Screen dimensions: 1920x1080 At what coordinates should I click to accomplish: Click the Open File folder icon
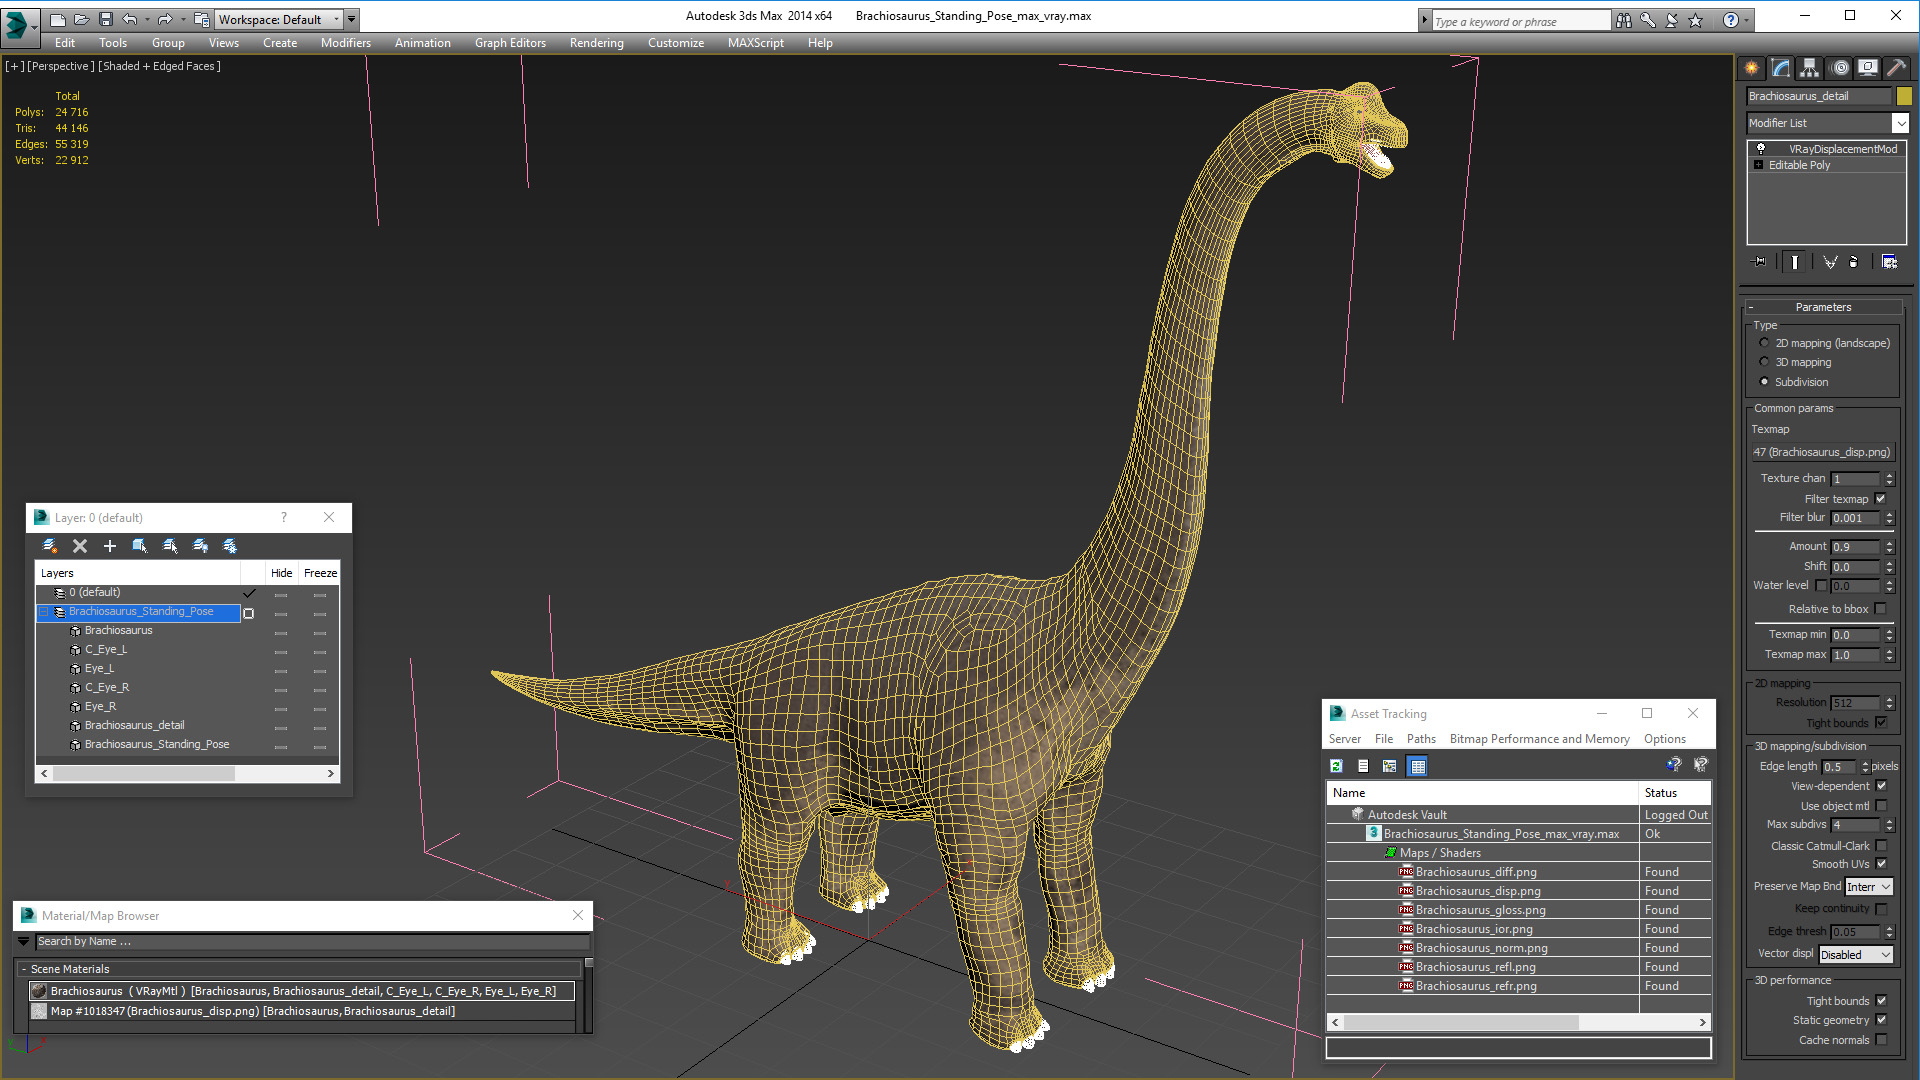[x=82, y=19]
